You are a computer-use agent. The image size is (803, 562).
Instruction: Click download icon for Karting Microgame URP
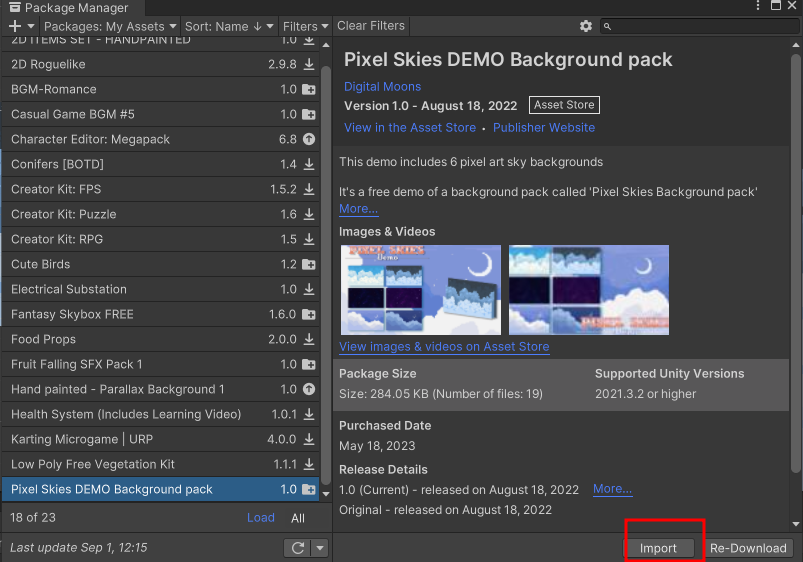pyautogui.click(x=309, y=439)
